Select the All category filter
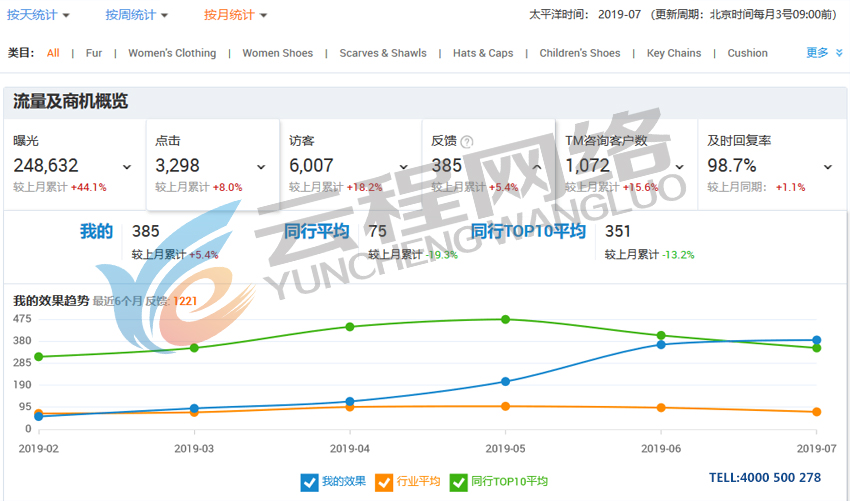Viewport: 850px width, 501px height. 53,53
